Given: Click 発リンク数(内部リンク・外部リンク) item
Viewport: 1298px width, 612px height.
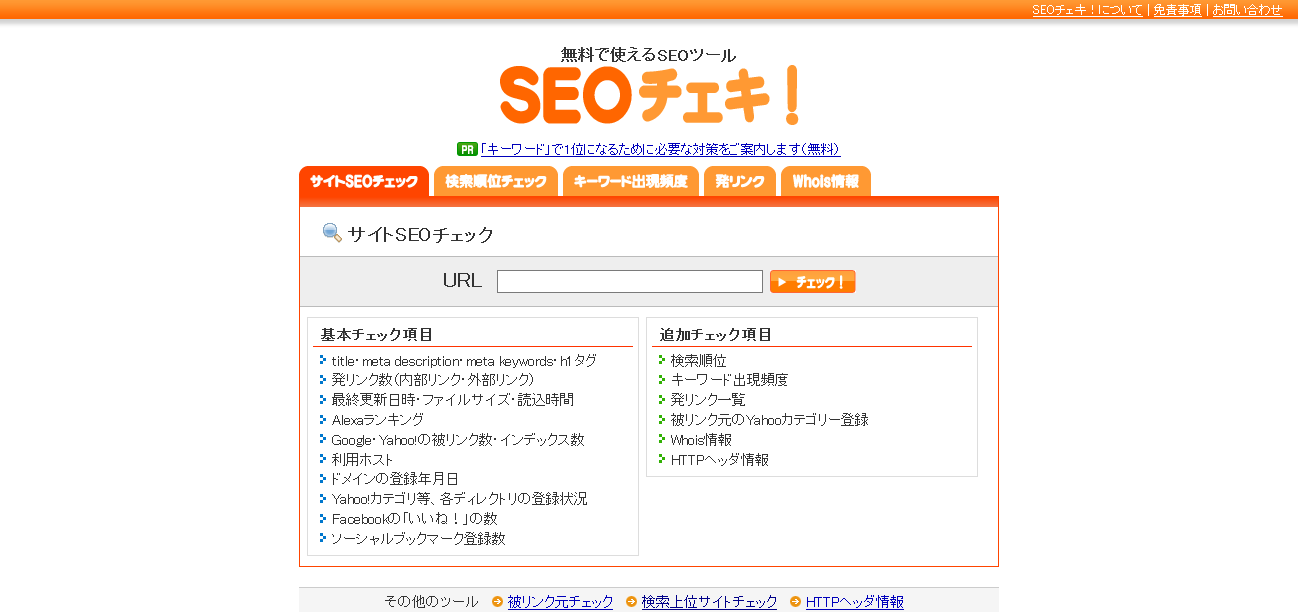Looking at the screenshot, I should [433, 380].
